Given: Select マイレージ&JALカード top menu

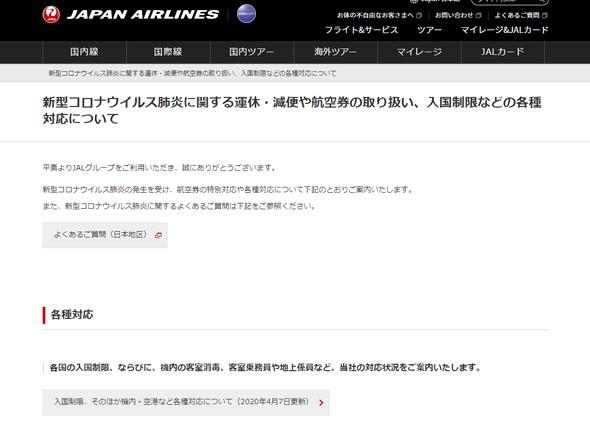Looking at the screenshot, I should pos(505,30).
